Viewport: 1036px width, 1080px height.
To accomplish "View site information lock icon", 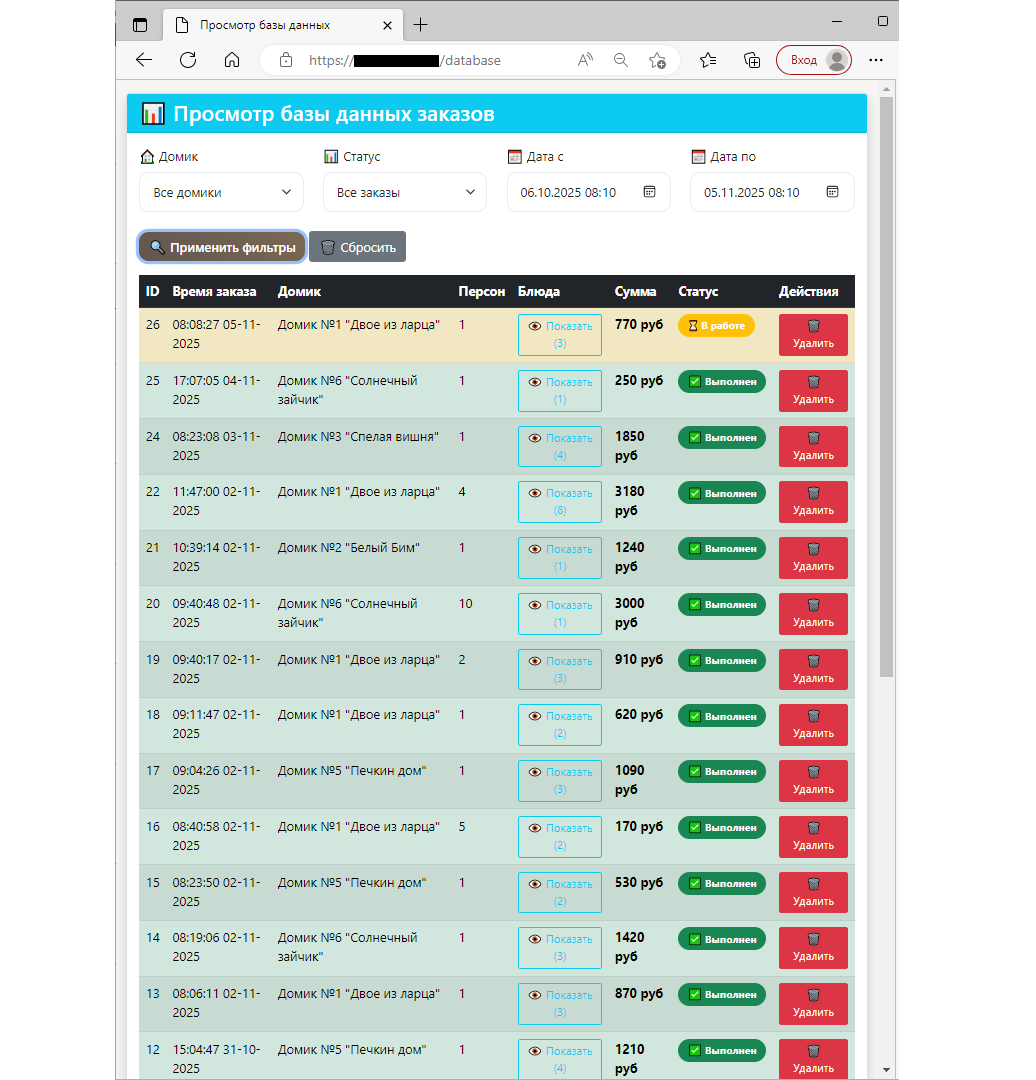I will coord(286,60).
